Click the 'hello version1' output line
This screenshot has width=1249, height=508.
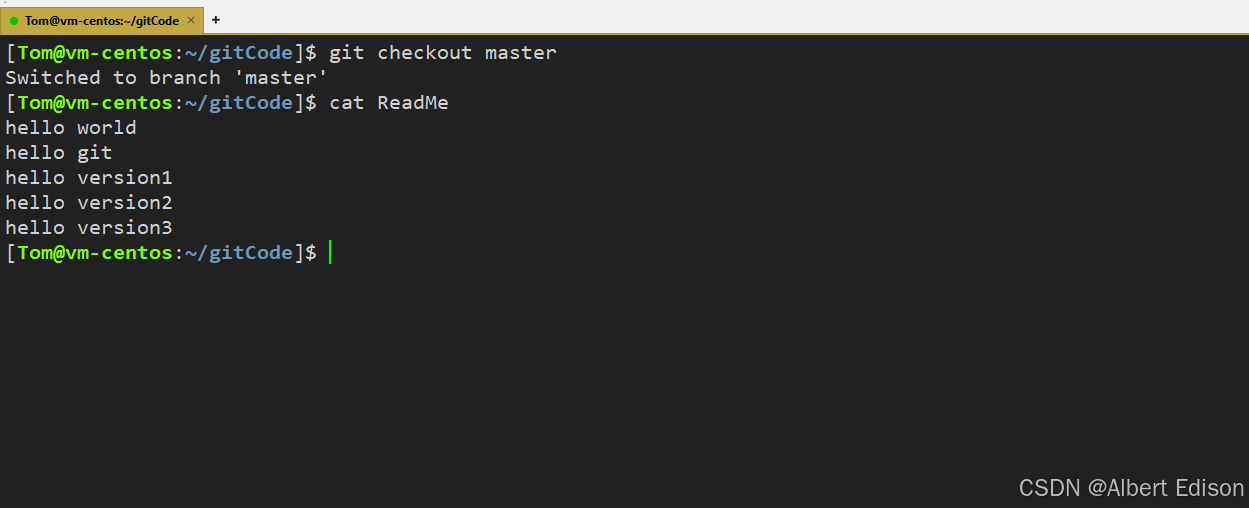pos(89,178)
